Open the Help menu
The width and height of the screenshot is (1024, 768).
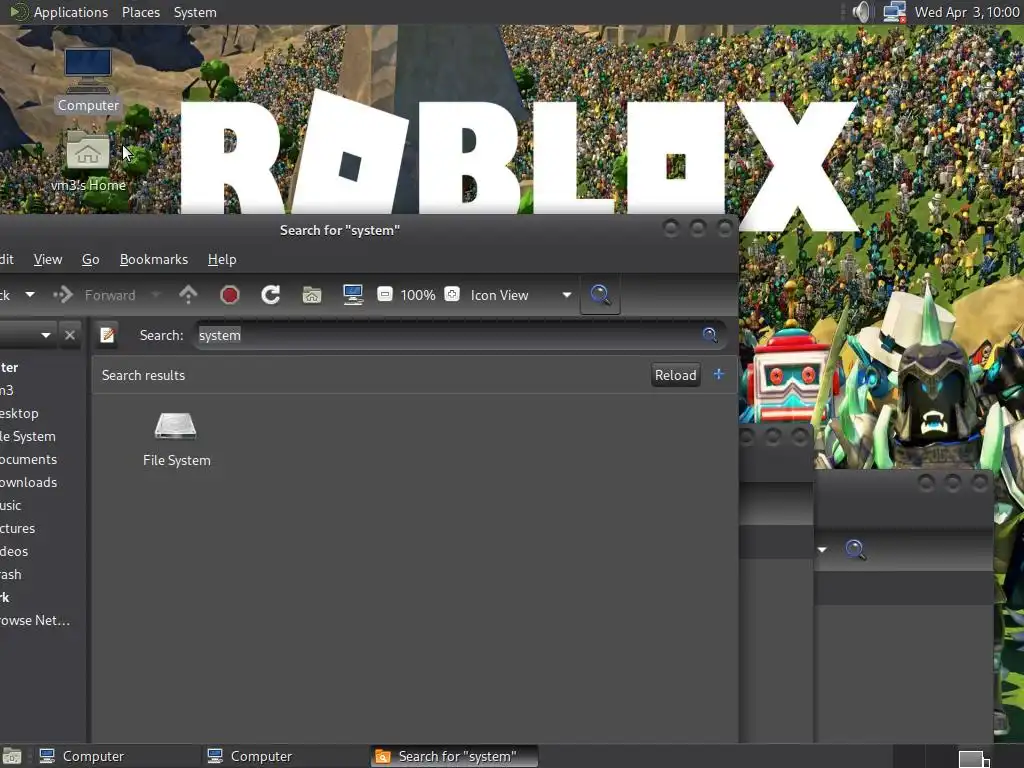(222, 259)
